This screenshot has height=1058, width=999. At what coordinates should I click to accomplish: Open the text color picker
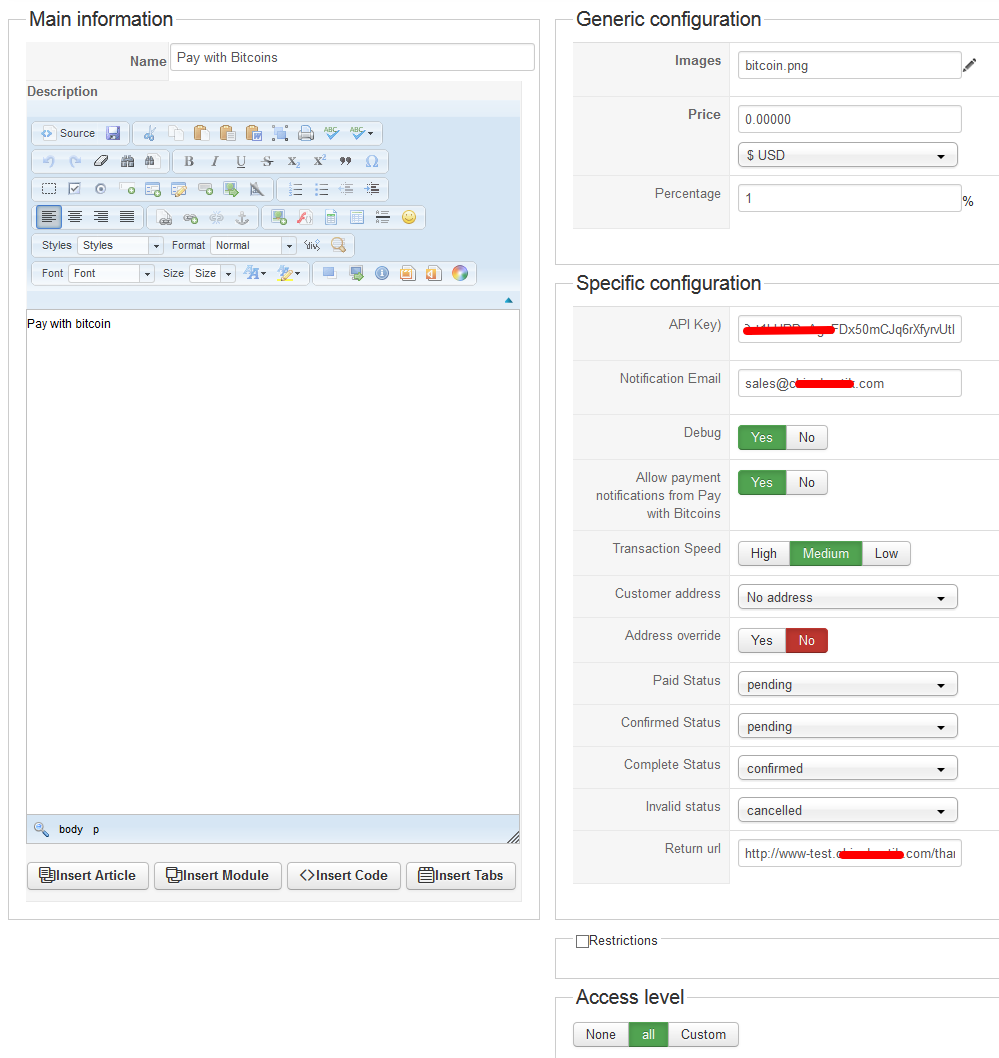255,273
